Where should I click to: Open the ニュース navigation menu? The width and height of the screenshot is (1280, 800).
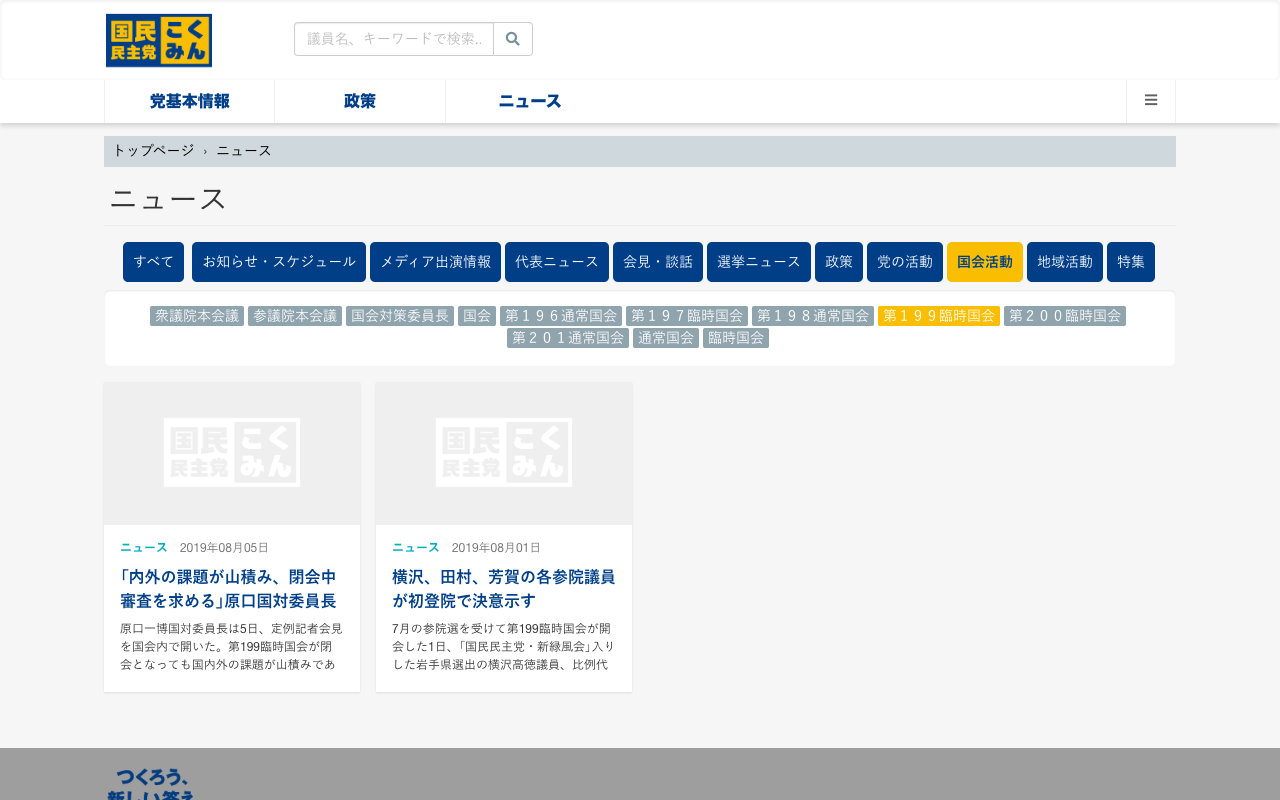coord(530,101)
